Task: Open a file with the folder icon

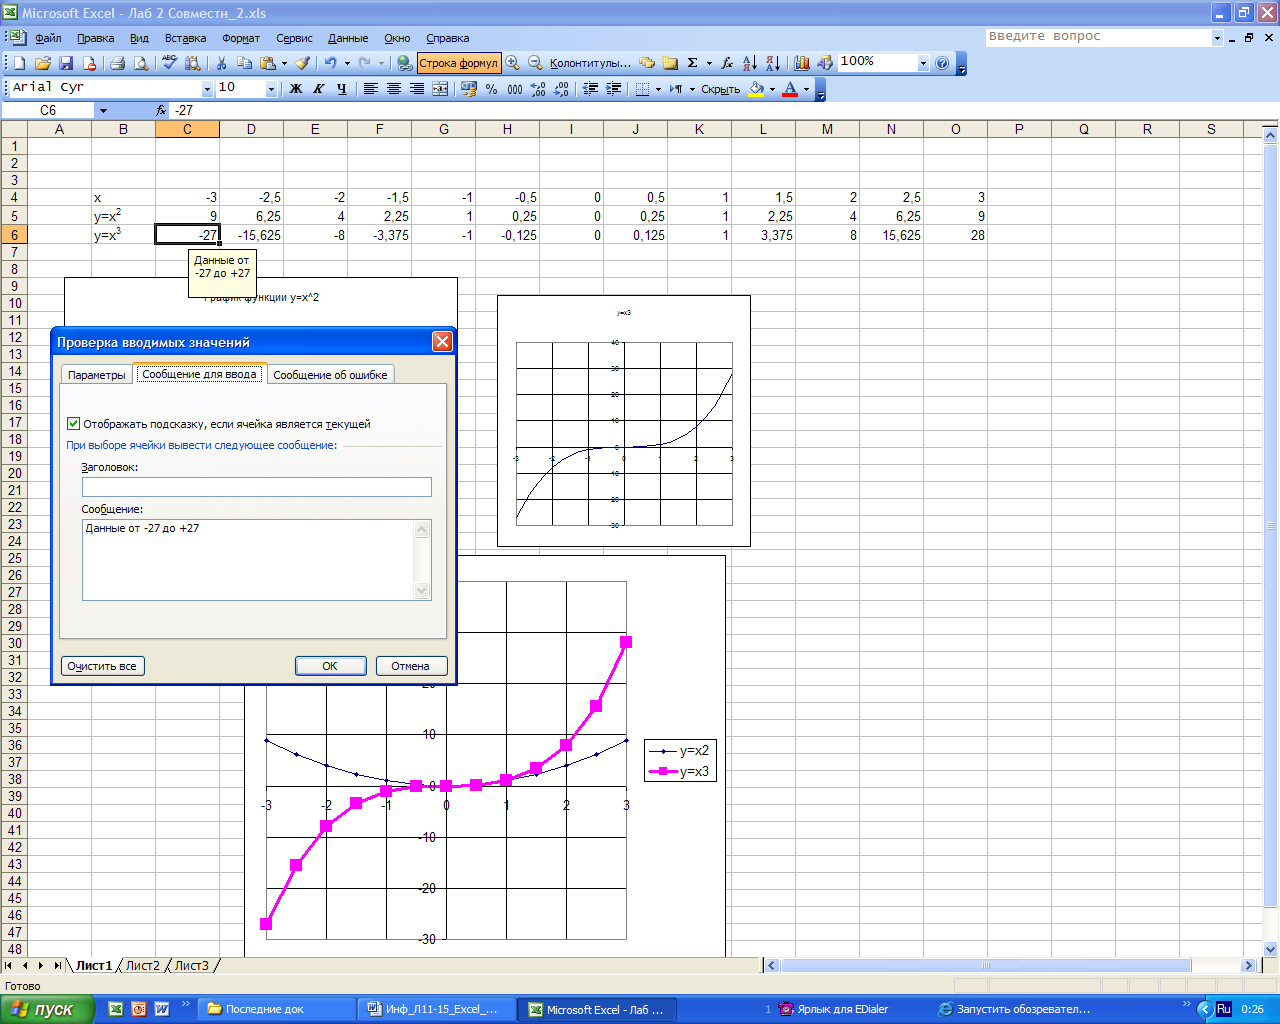Action: (43, 63)
